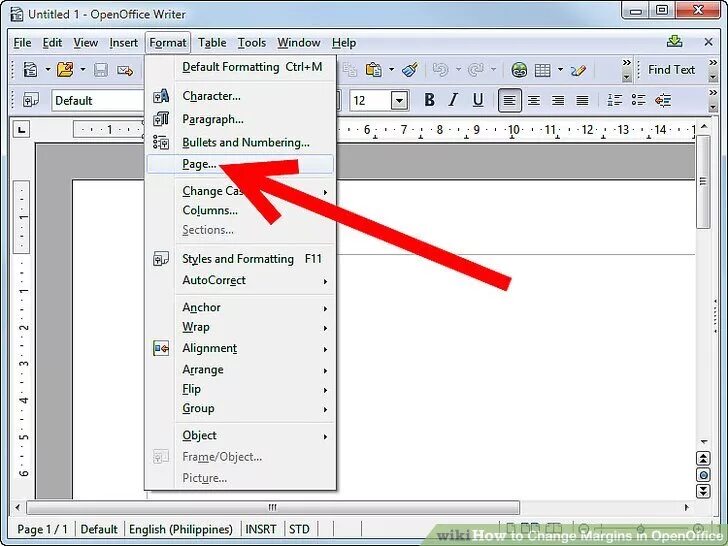Set alignment to Align Right
This screenshot has height=546, width=728.
point(558,100)
